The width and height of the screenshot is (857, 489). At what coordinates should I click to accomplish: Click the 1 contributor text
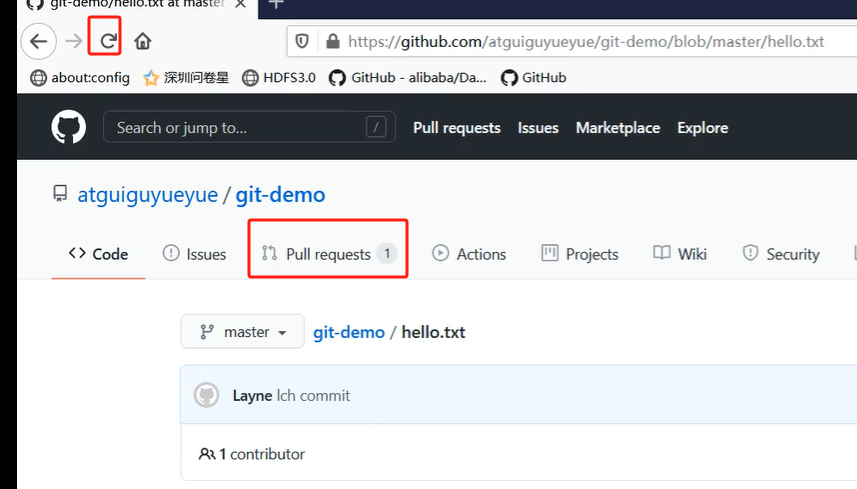262,454
